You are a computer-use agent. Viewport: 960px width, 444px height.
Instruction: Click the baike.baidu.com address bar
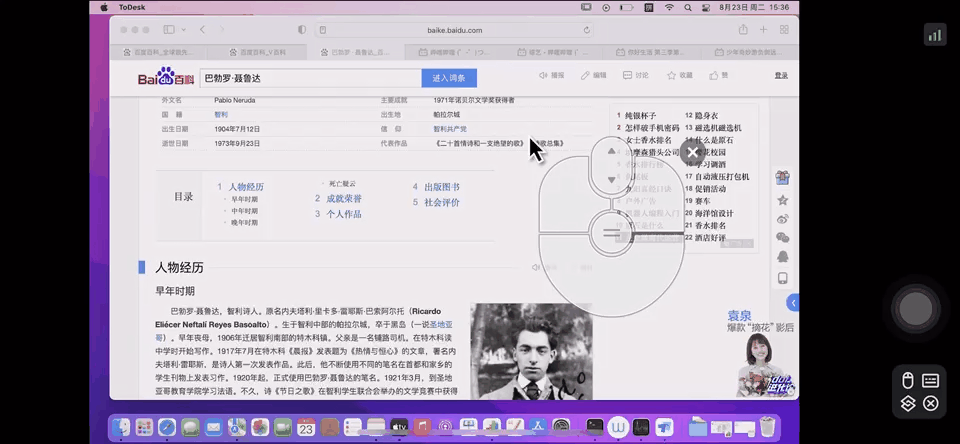tap(455, 30)
